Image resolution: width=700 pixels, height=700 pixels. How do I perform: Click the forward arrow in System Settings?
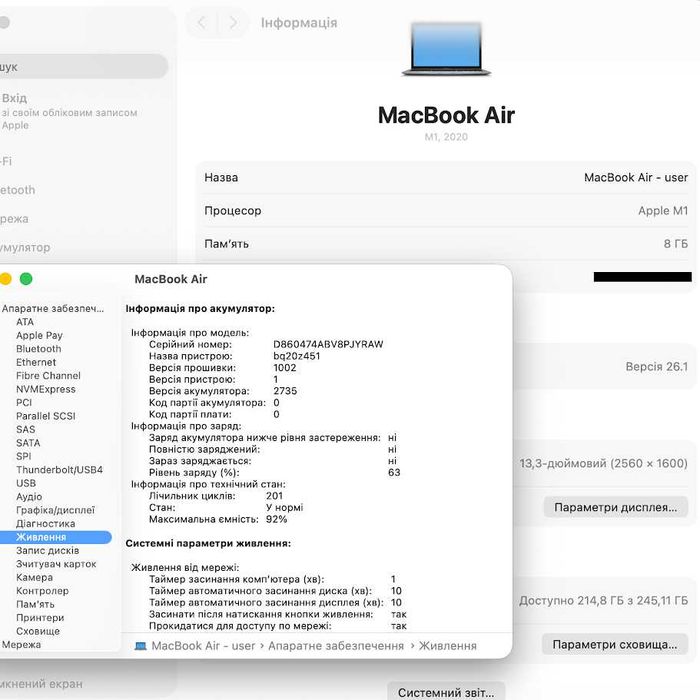tap(233, 23)
